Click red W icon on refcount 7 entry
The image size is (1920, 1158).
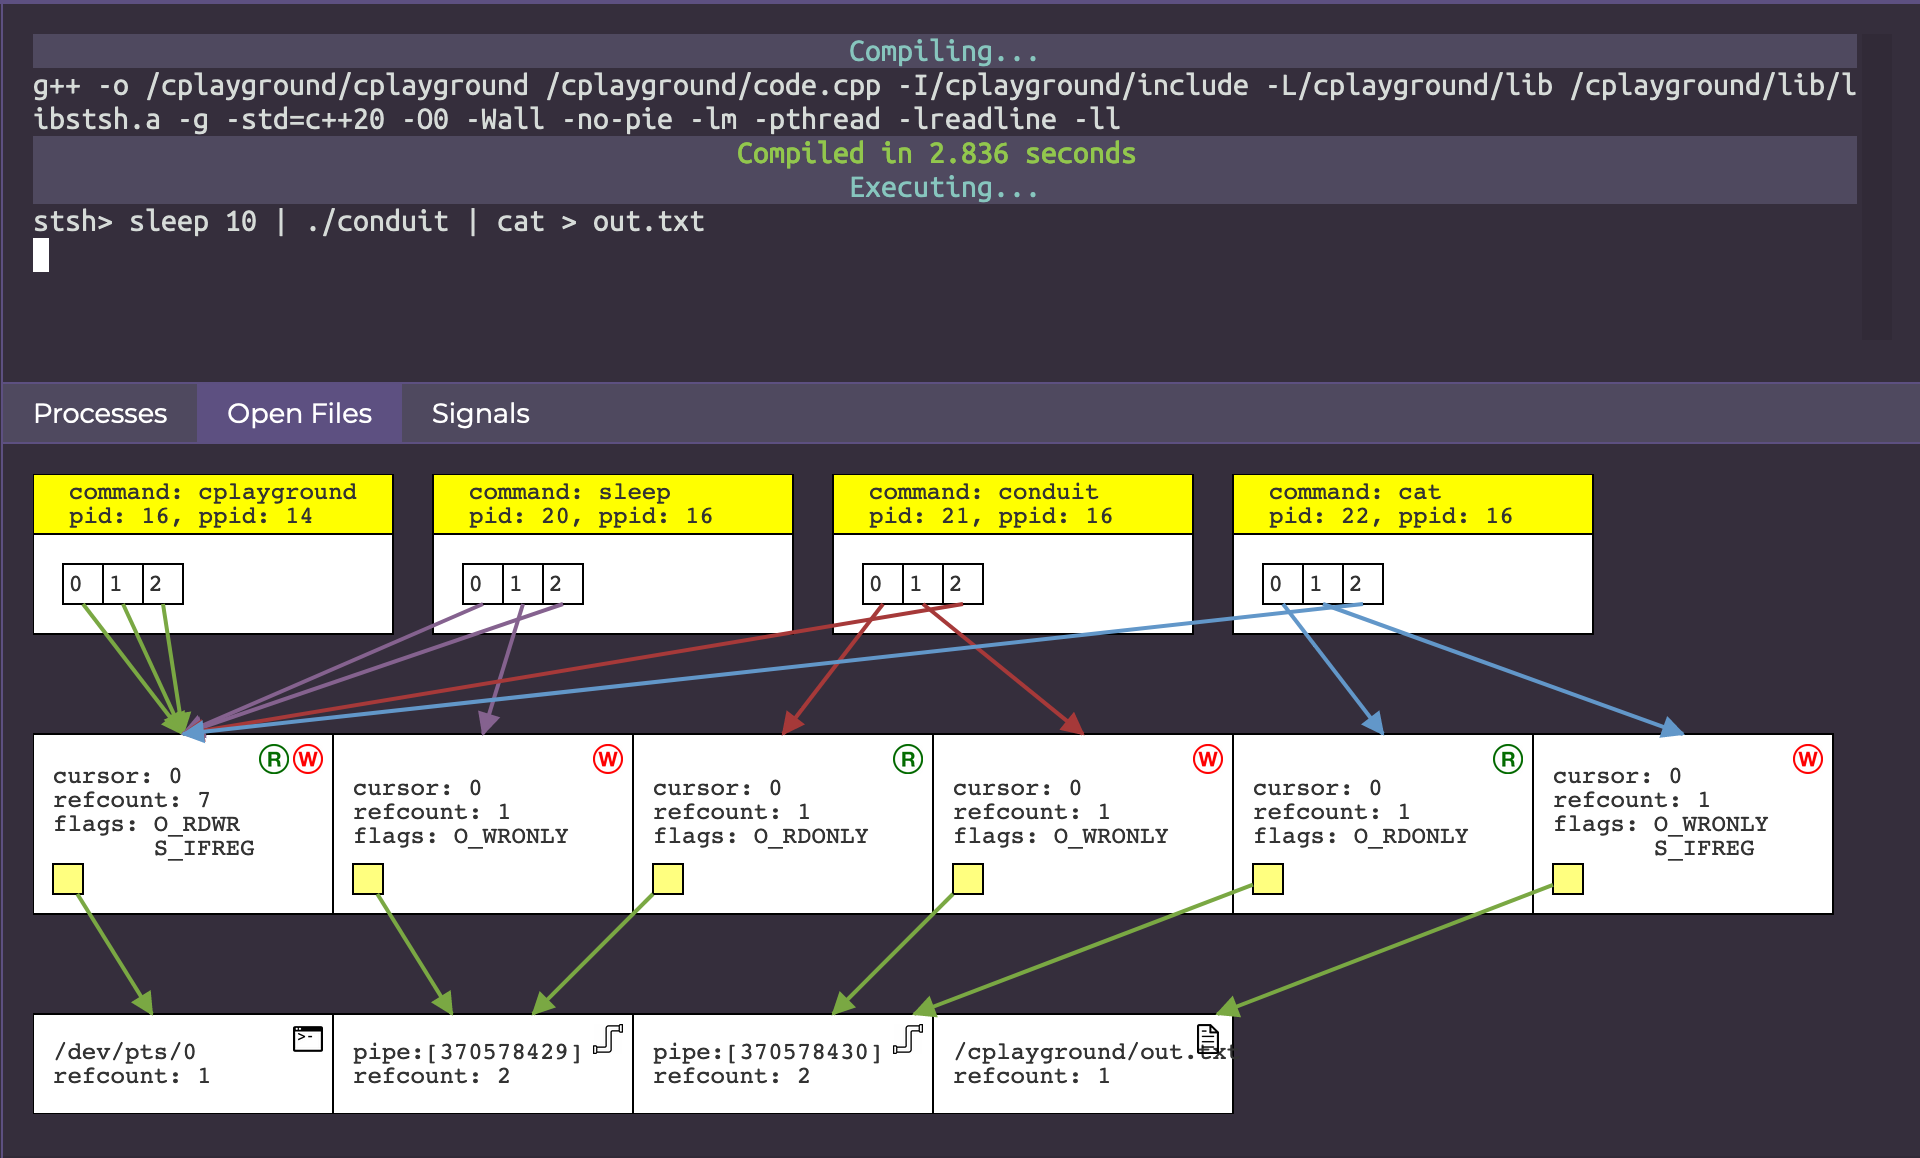tap(308, 759)
